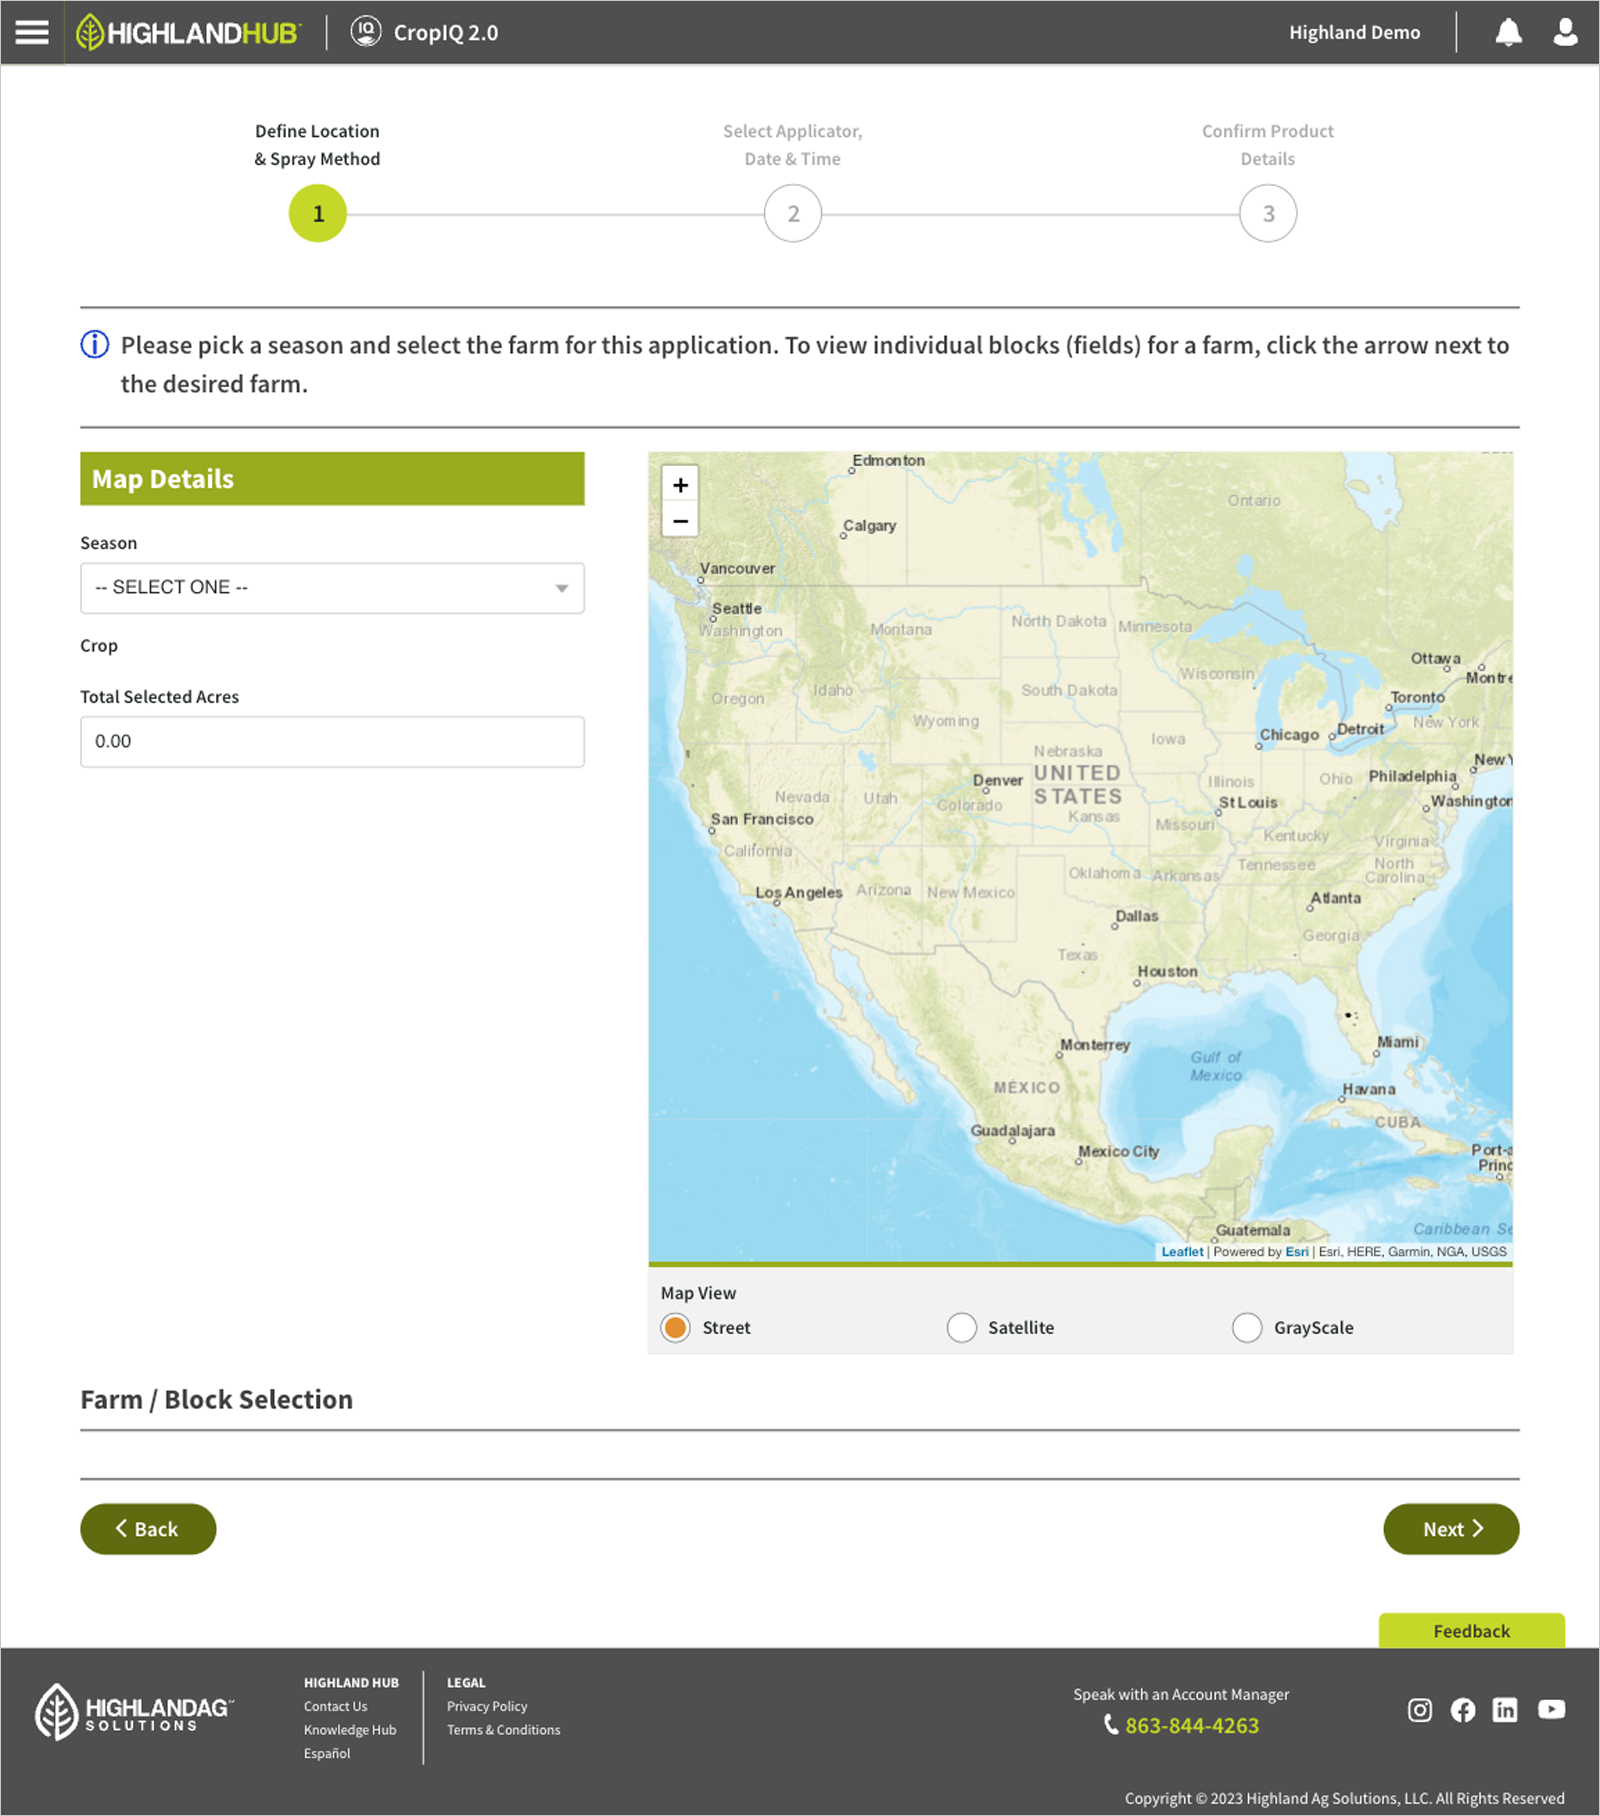Go to step 2 Select Applicator, Date & Time
The height and width of the screenshot is (1816, 1600).
(792, 213)
